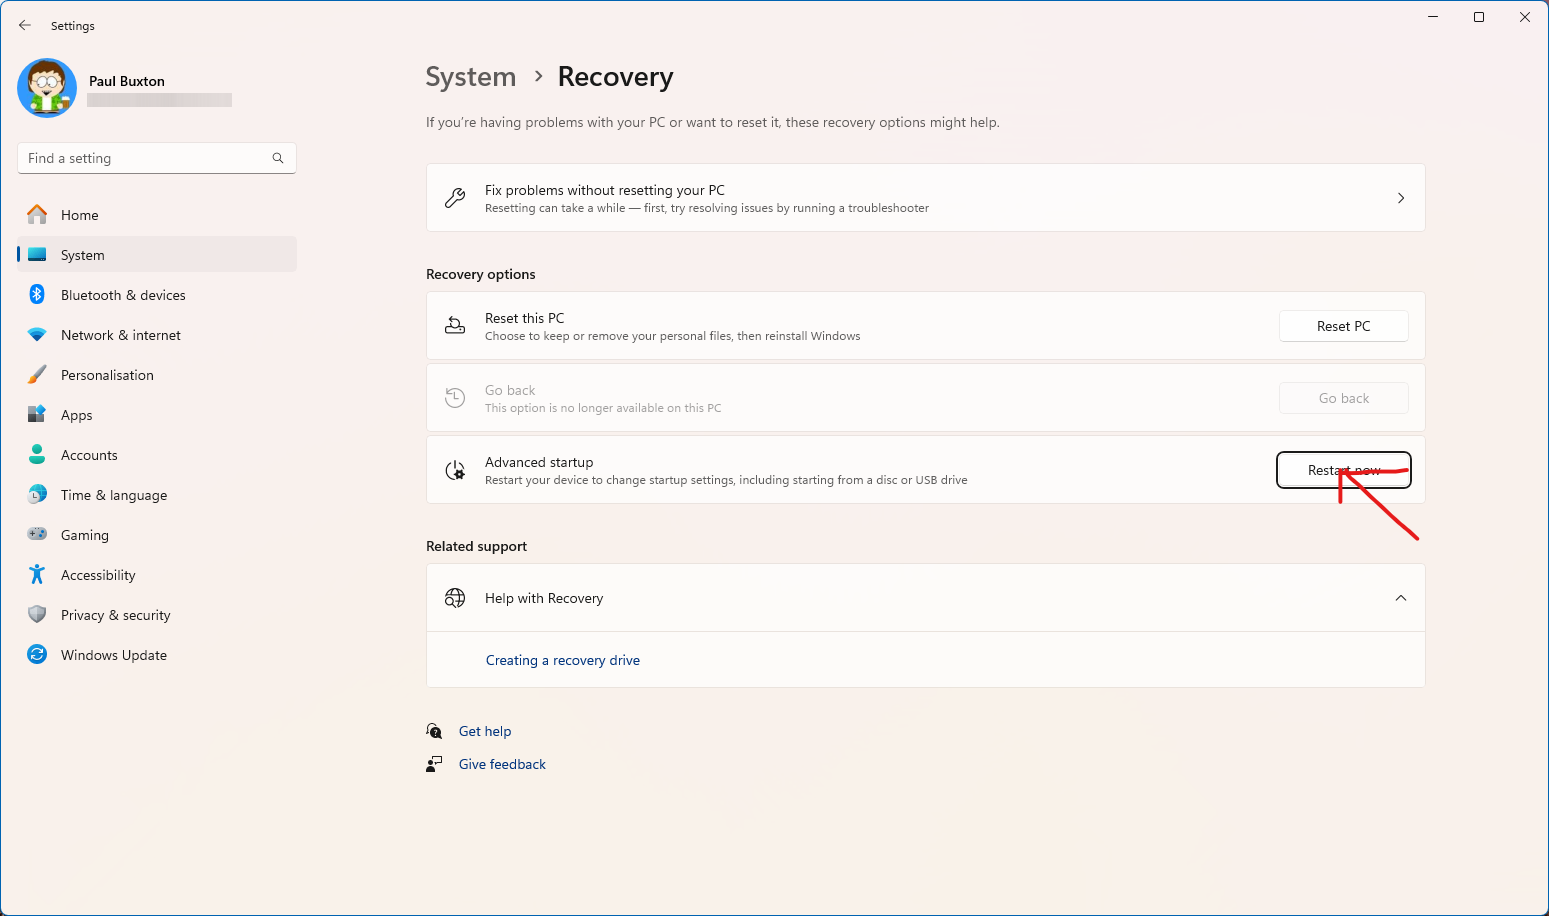Click the disabled Go back button
1549x916 pixels.
coord(1344,398)
